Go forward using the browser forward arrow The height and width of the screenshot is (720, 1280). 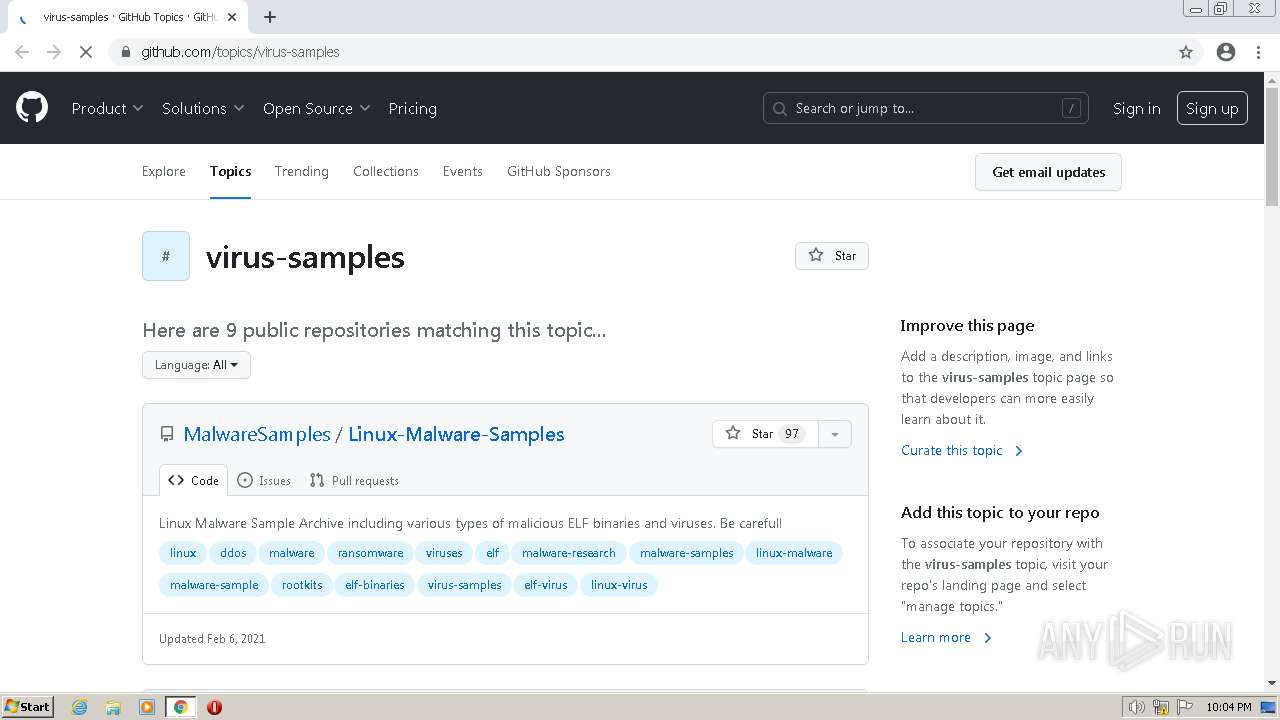tap(54, 52)
